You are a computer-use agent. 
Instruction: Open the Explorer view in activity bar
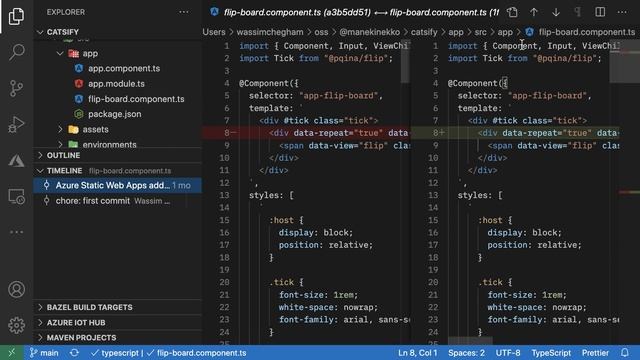point(16,16)
